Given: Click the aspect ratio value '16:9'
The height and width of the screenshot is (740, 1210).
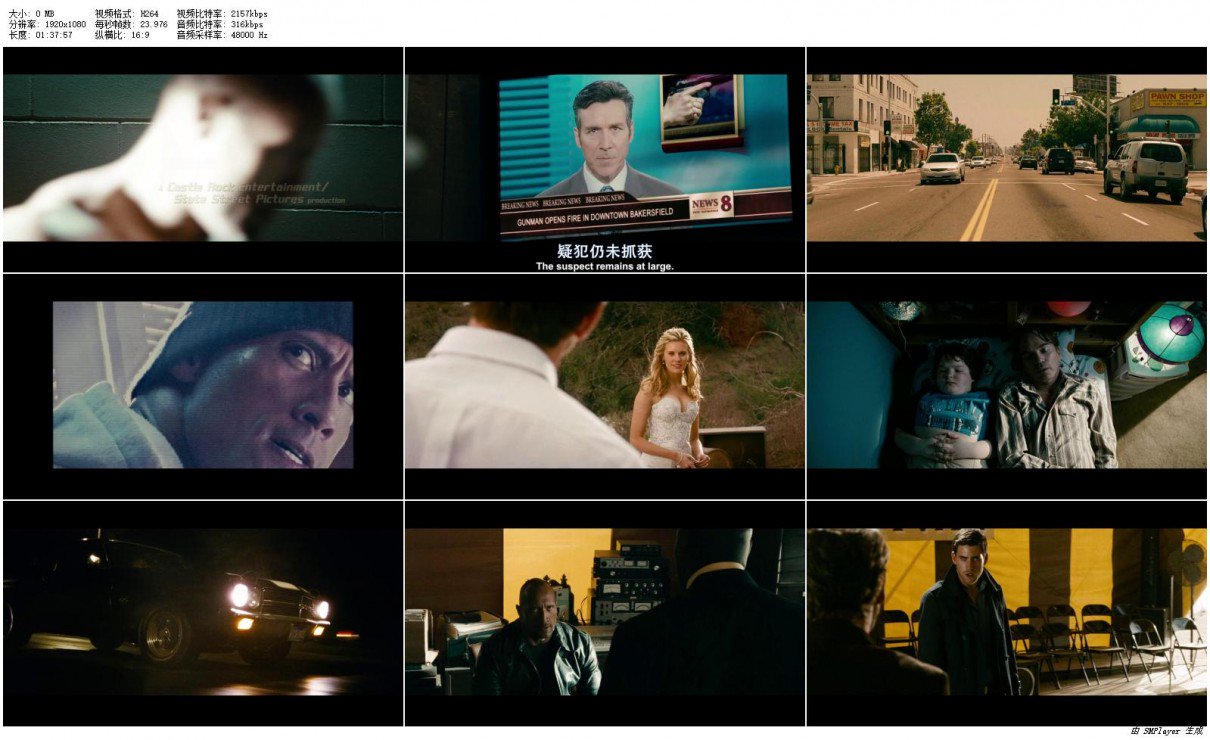Looking at the screenshot, I should click(139, 35).
